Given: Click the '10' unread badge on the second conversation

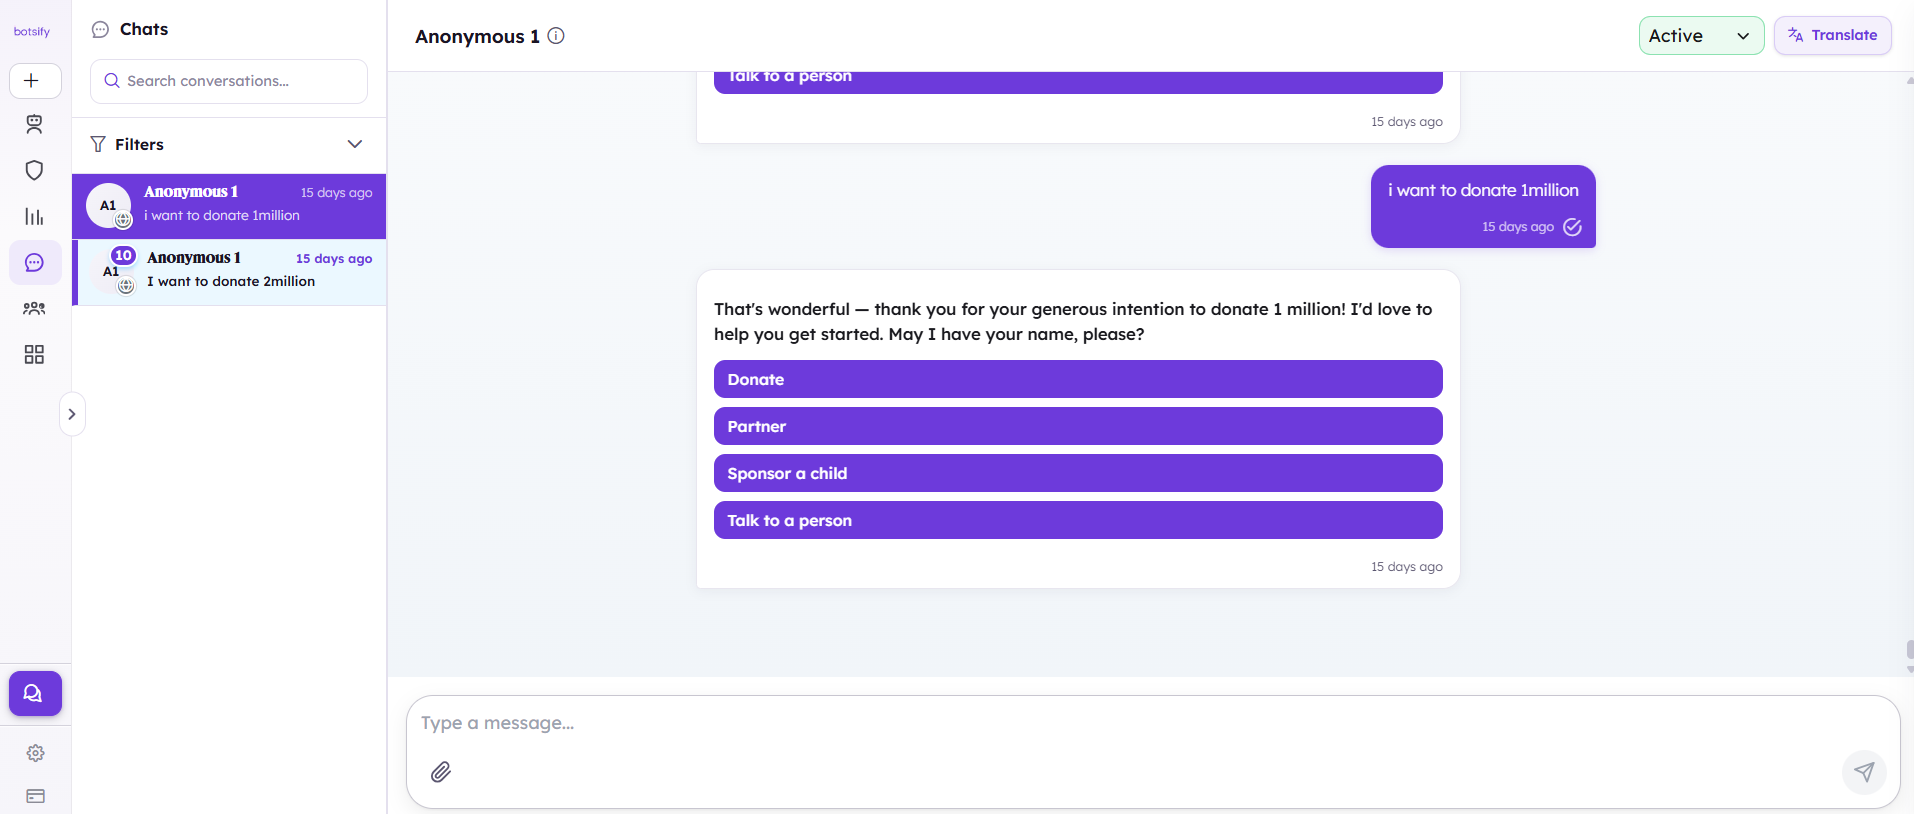Looking at the screenshot, I should point(123,256).
